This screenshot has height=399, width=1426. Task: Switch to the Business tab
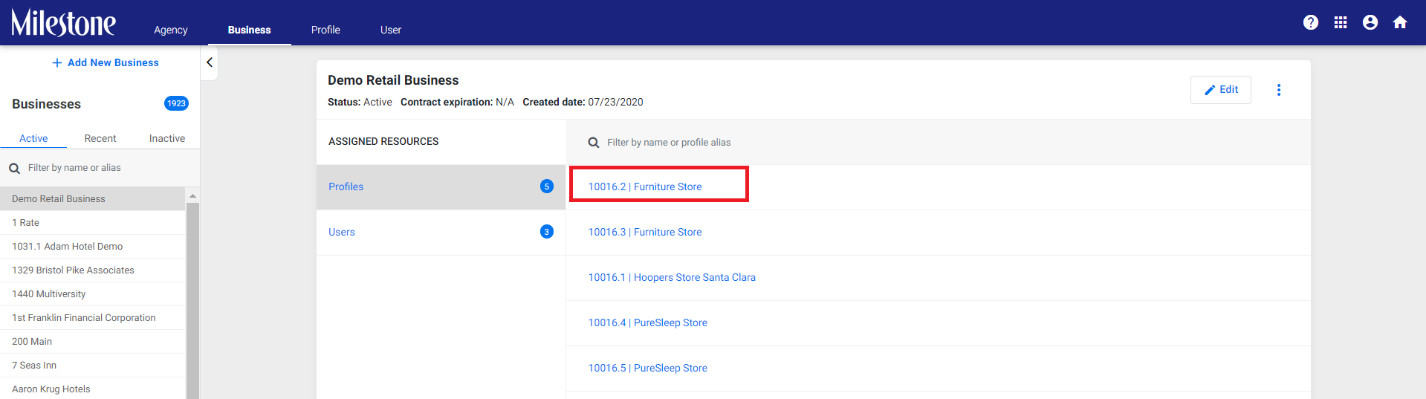click(x=249, y=30)
